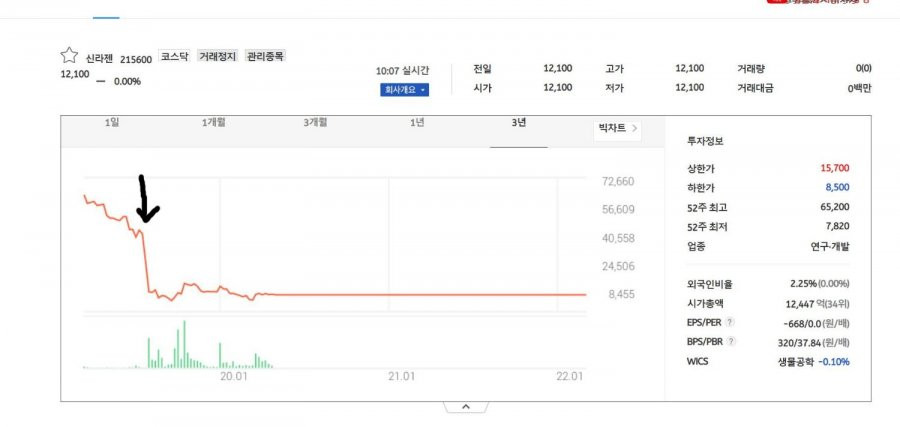Collapse the chart panel using the up chevron
The width and height of the screenshot is (900, 427).
[465, 407]
